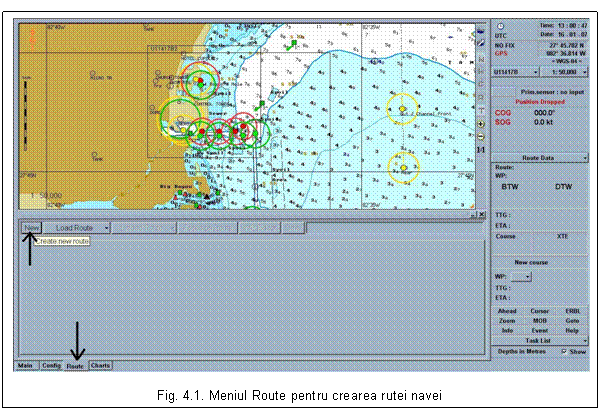The height and width of the screenshot is (411, 602).
Task: Switch to the Config tab
Action: pyautogui.click(x=50, y=366)
